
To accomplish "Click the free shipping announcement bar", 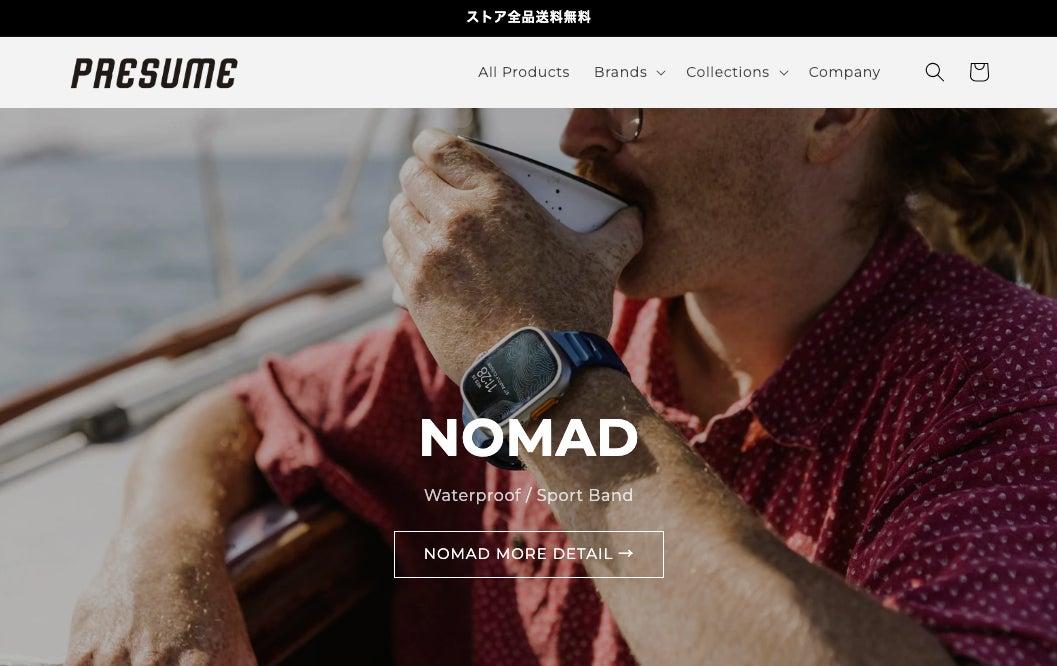I will [528, 18].
